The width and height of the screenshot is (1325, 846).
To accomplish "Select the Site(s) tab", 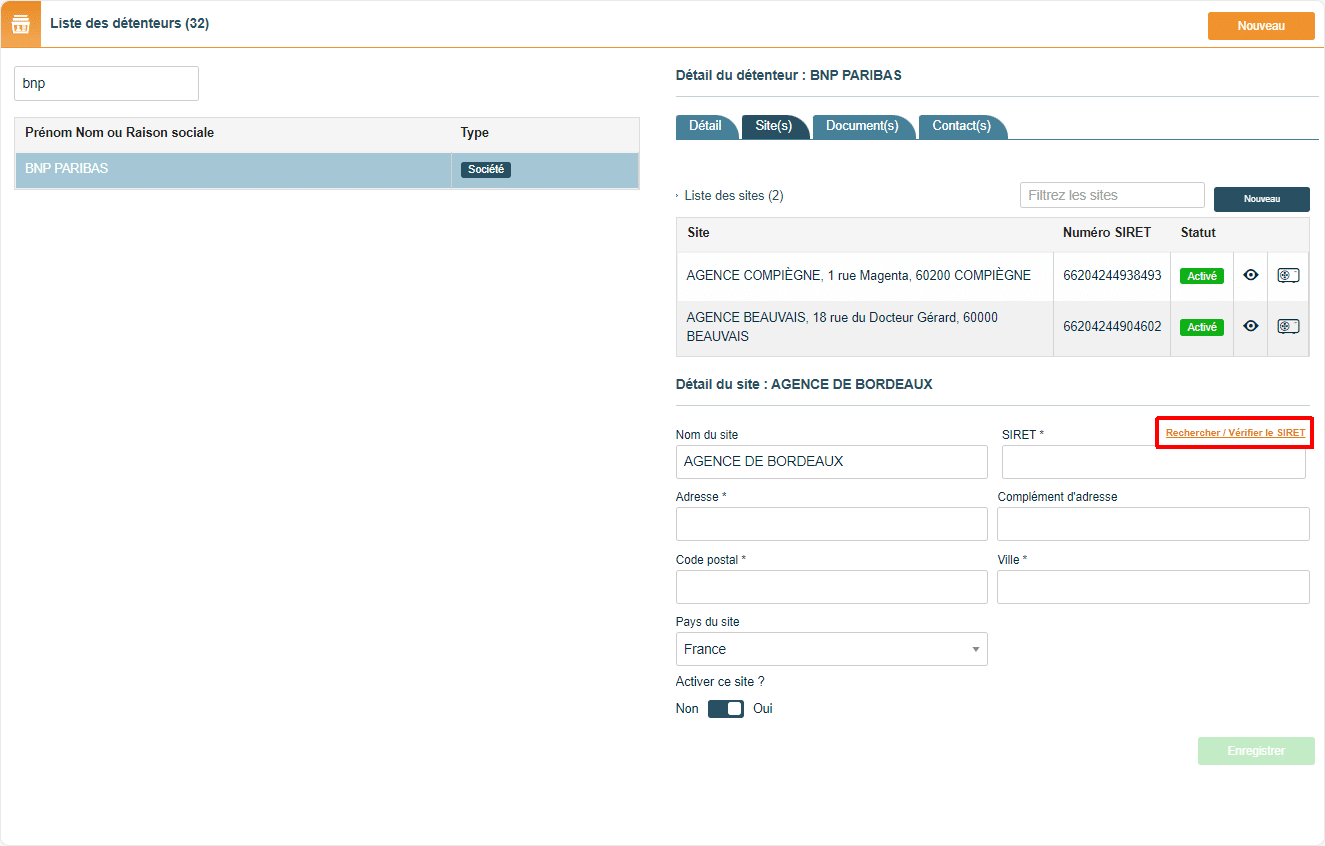I will tap(774, 127).
